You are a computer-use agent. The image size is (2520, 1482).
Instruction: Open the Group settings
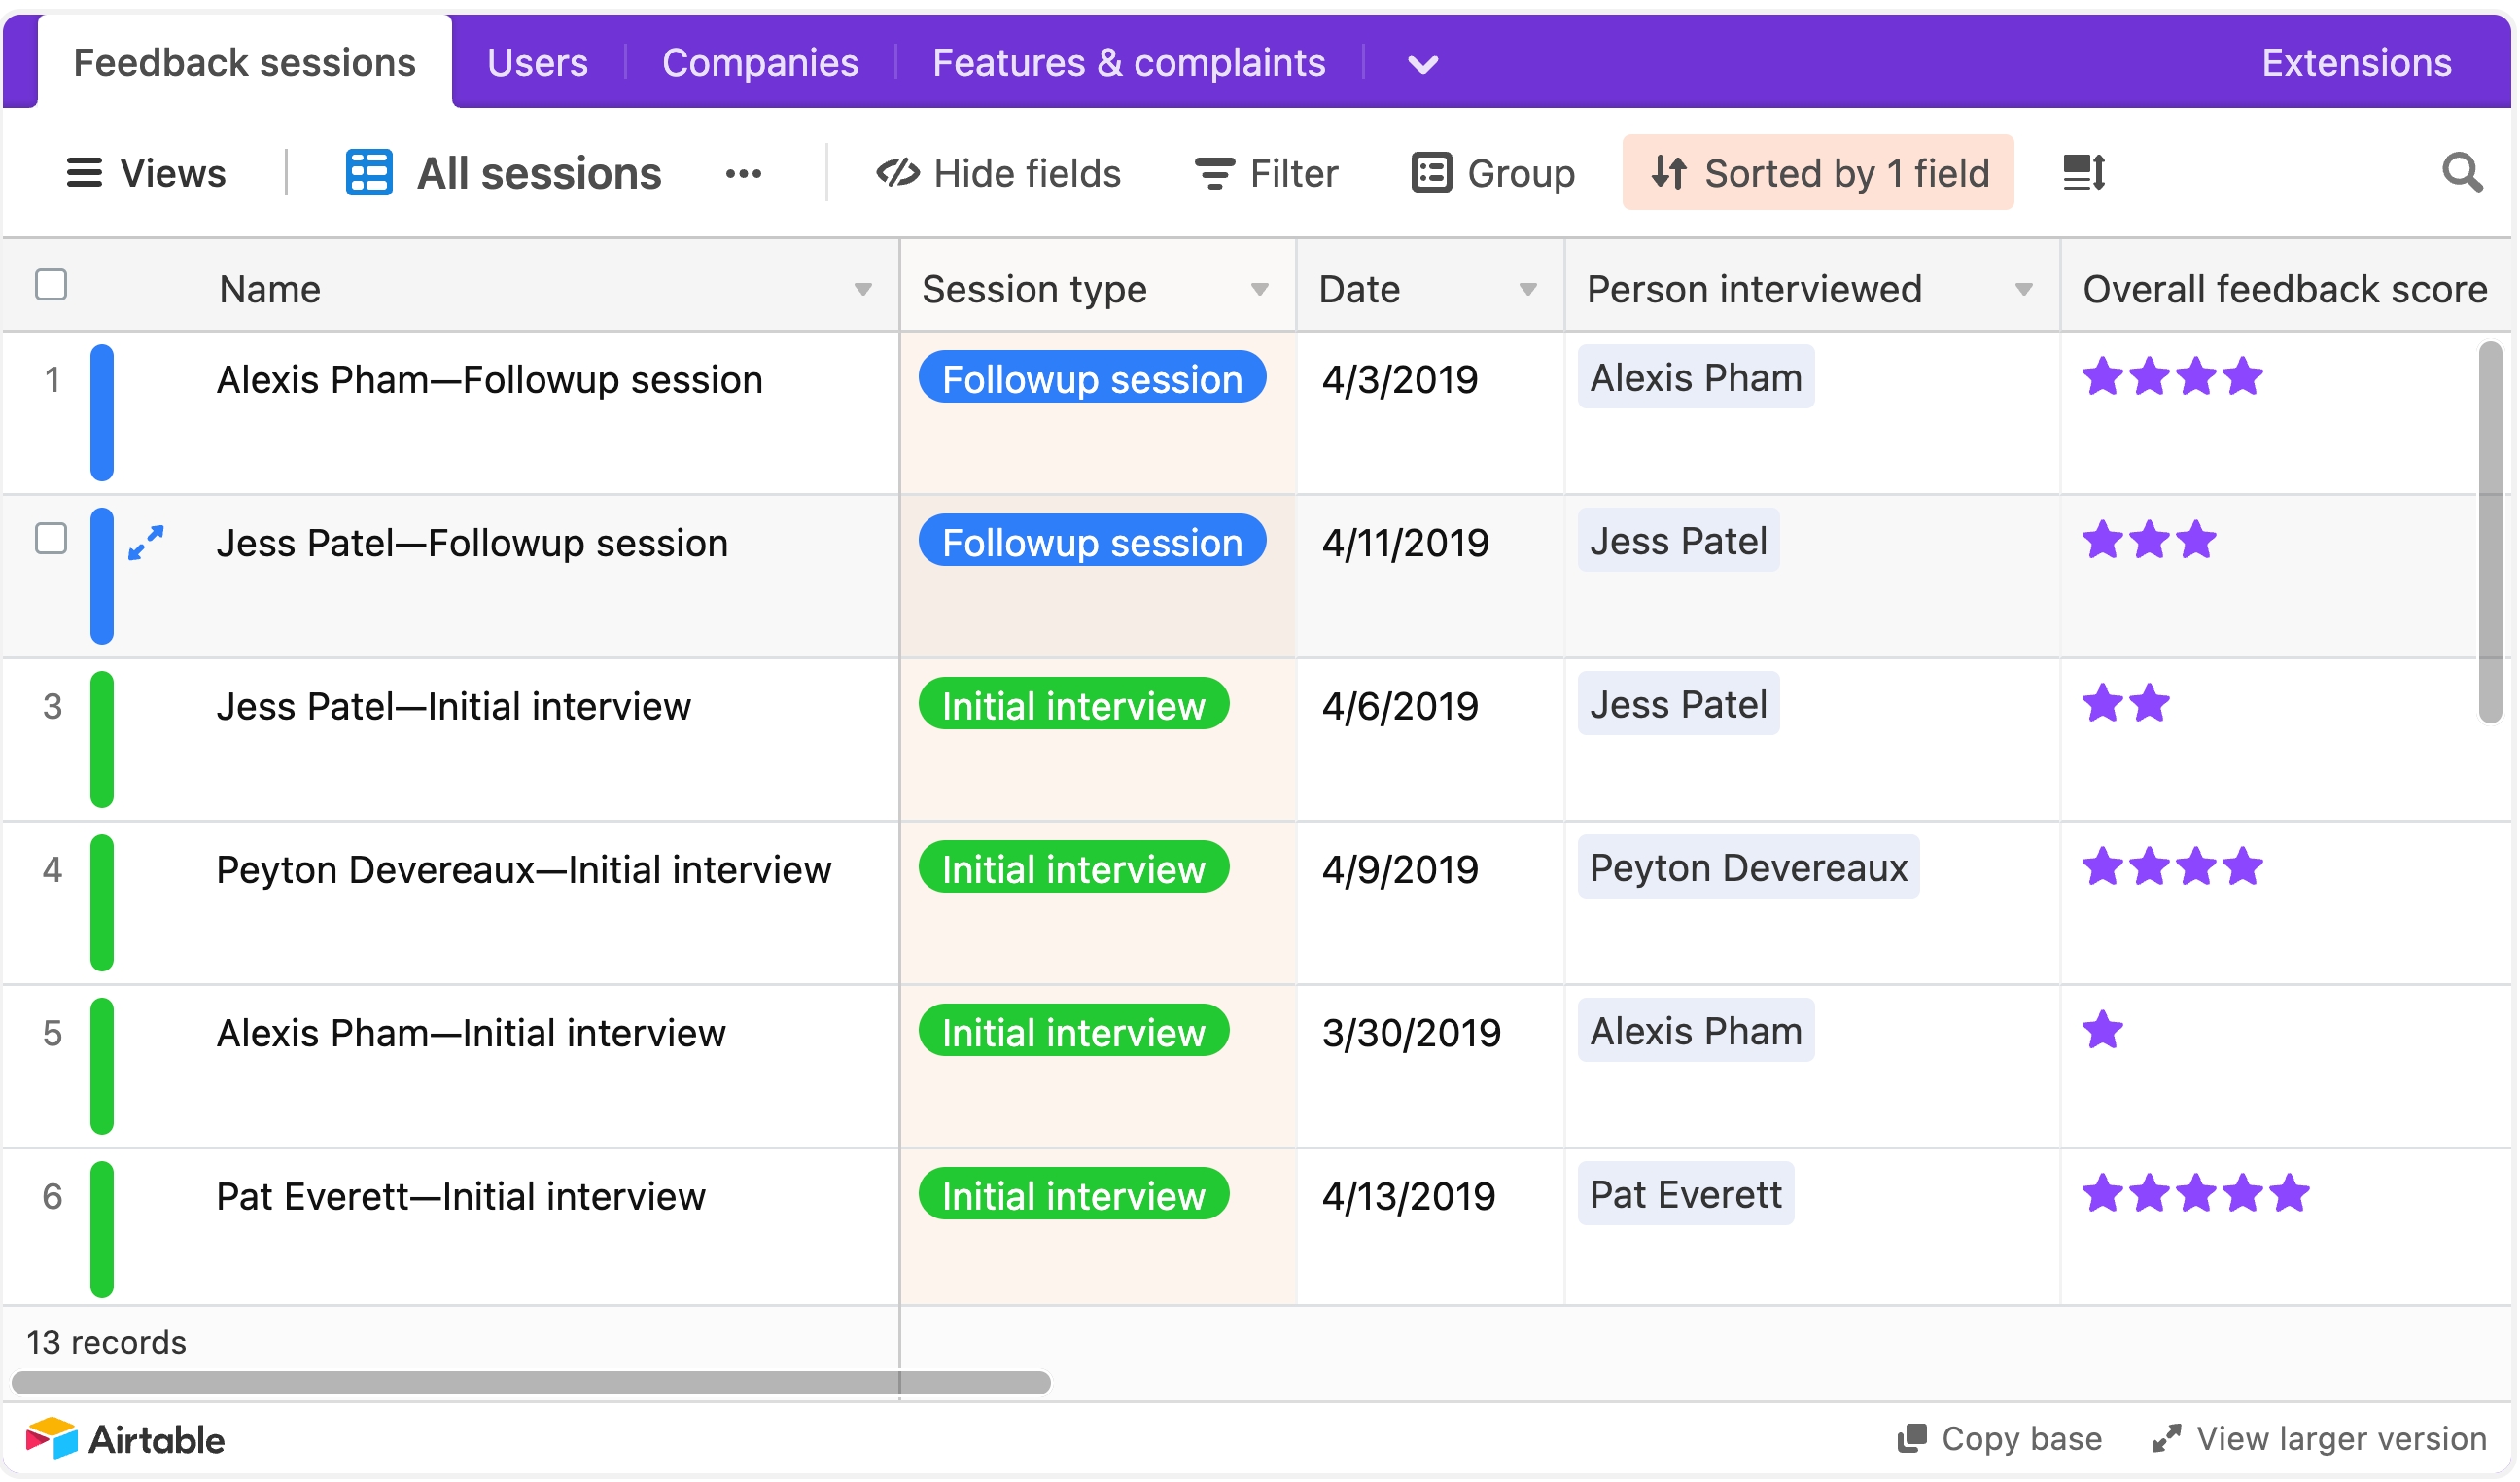1494,173
